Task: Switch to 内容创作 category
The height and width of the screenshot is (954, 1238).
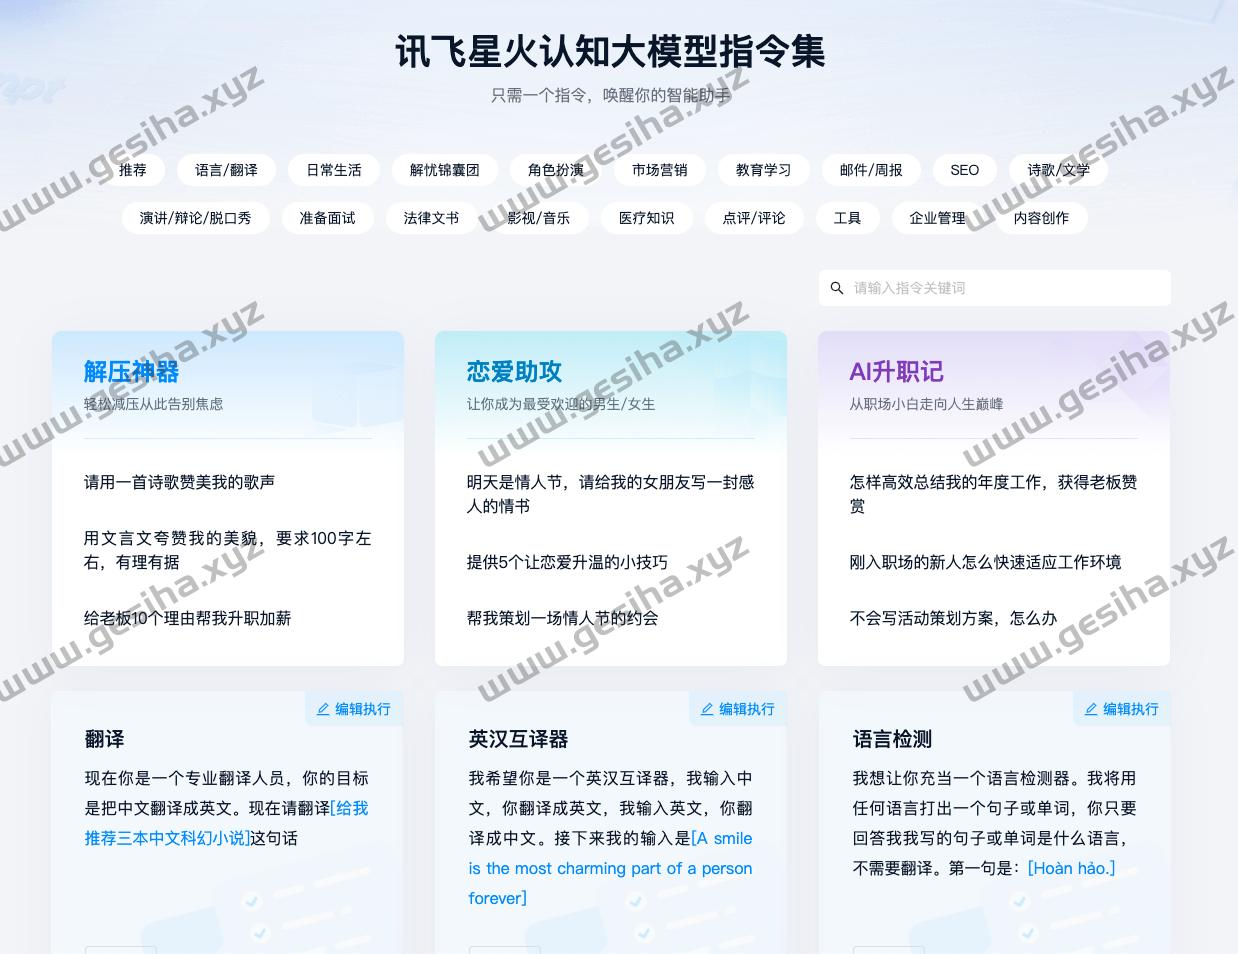Action: (x=1041, y=218)
